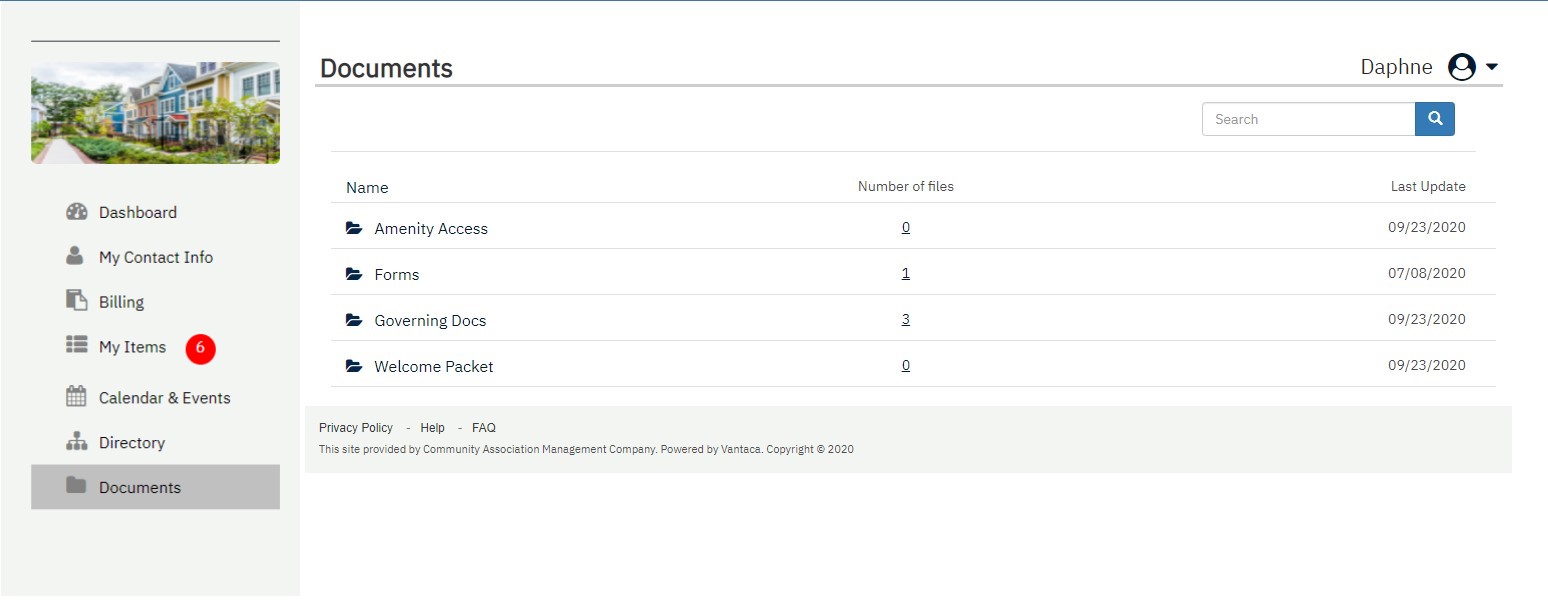Click into the Search text field

coord(1307,119)
